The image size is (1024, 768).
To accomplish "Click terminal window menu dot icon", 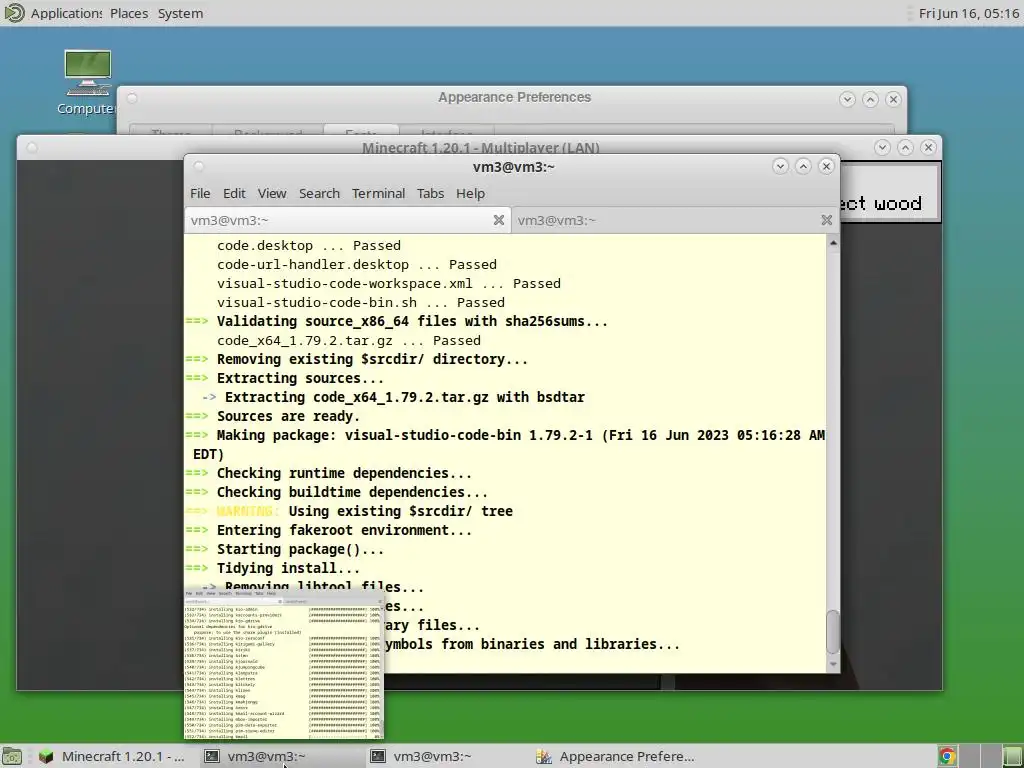I will pos(199,167).
